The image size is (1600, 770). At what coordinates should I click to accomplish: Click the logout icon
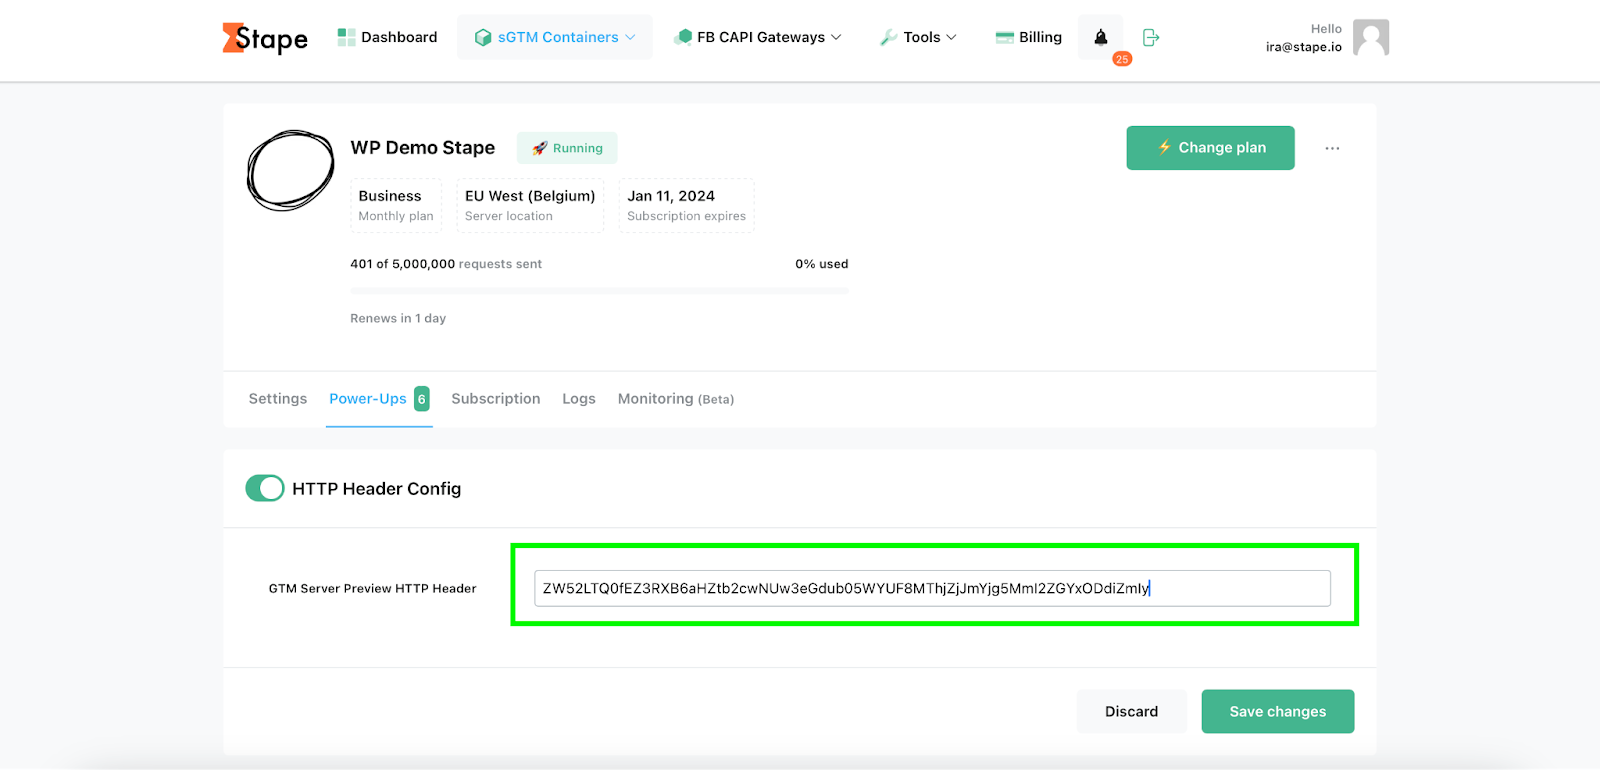pos(1151,37)
